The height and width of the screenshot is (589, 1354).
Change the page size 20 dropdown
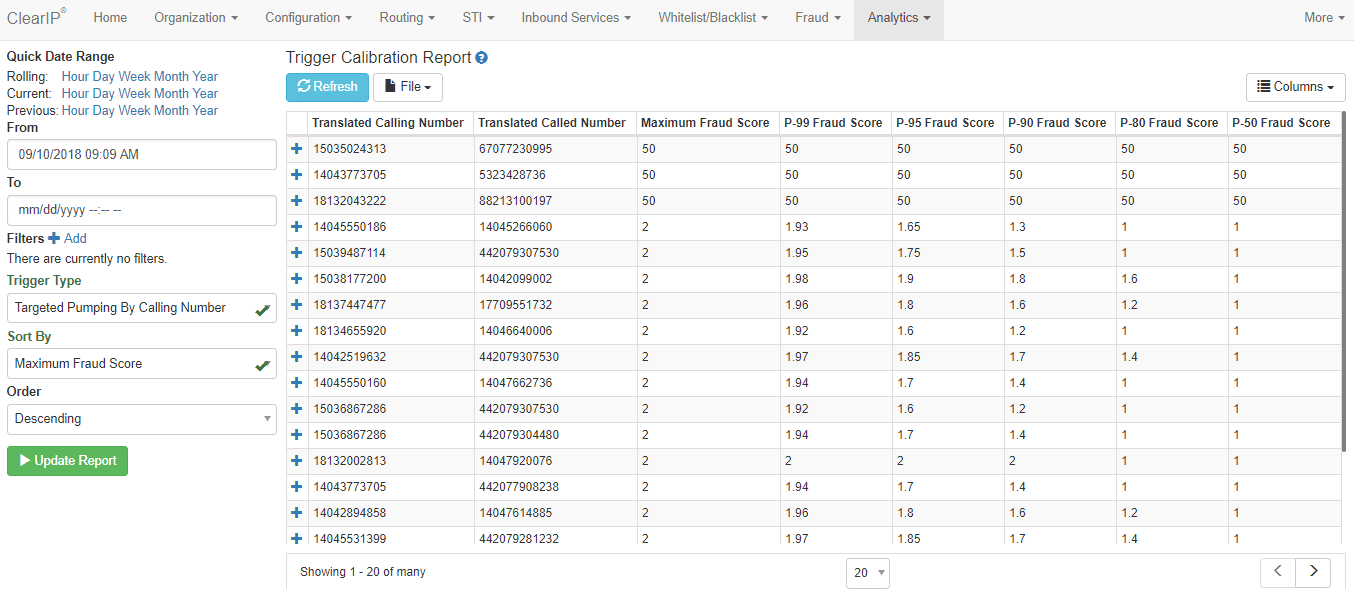(867, 573)
